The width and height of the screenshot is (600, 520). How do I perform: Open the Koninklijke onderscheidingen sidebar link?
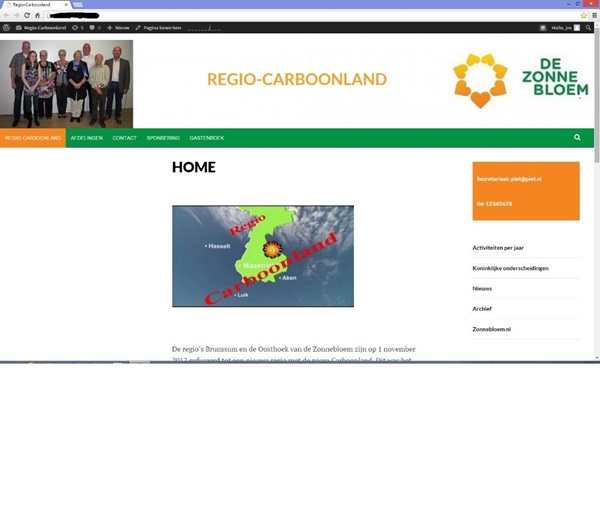[x=510, y=268]
